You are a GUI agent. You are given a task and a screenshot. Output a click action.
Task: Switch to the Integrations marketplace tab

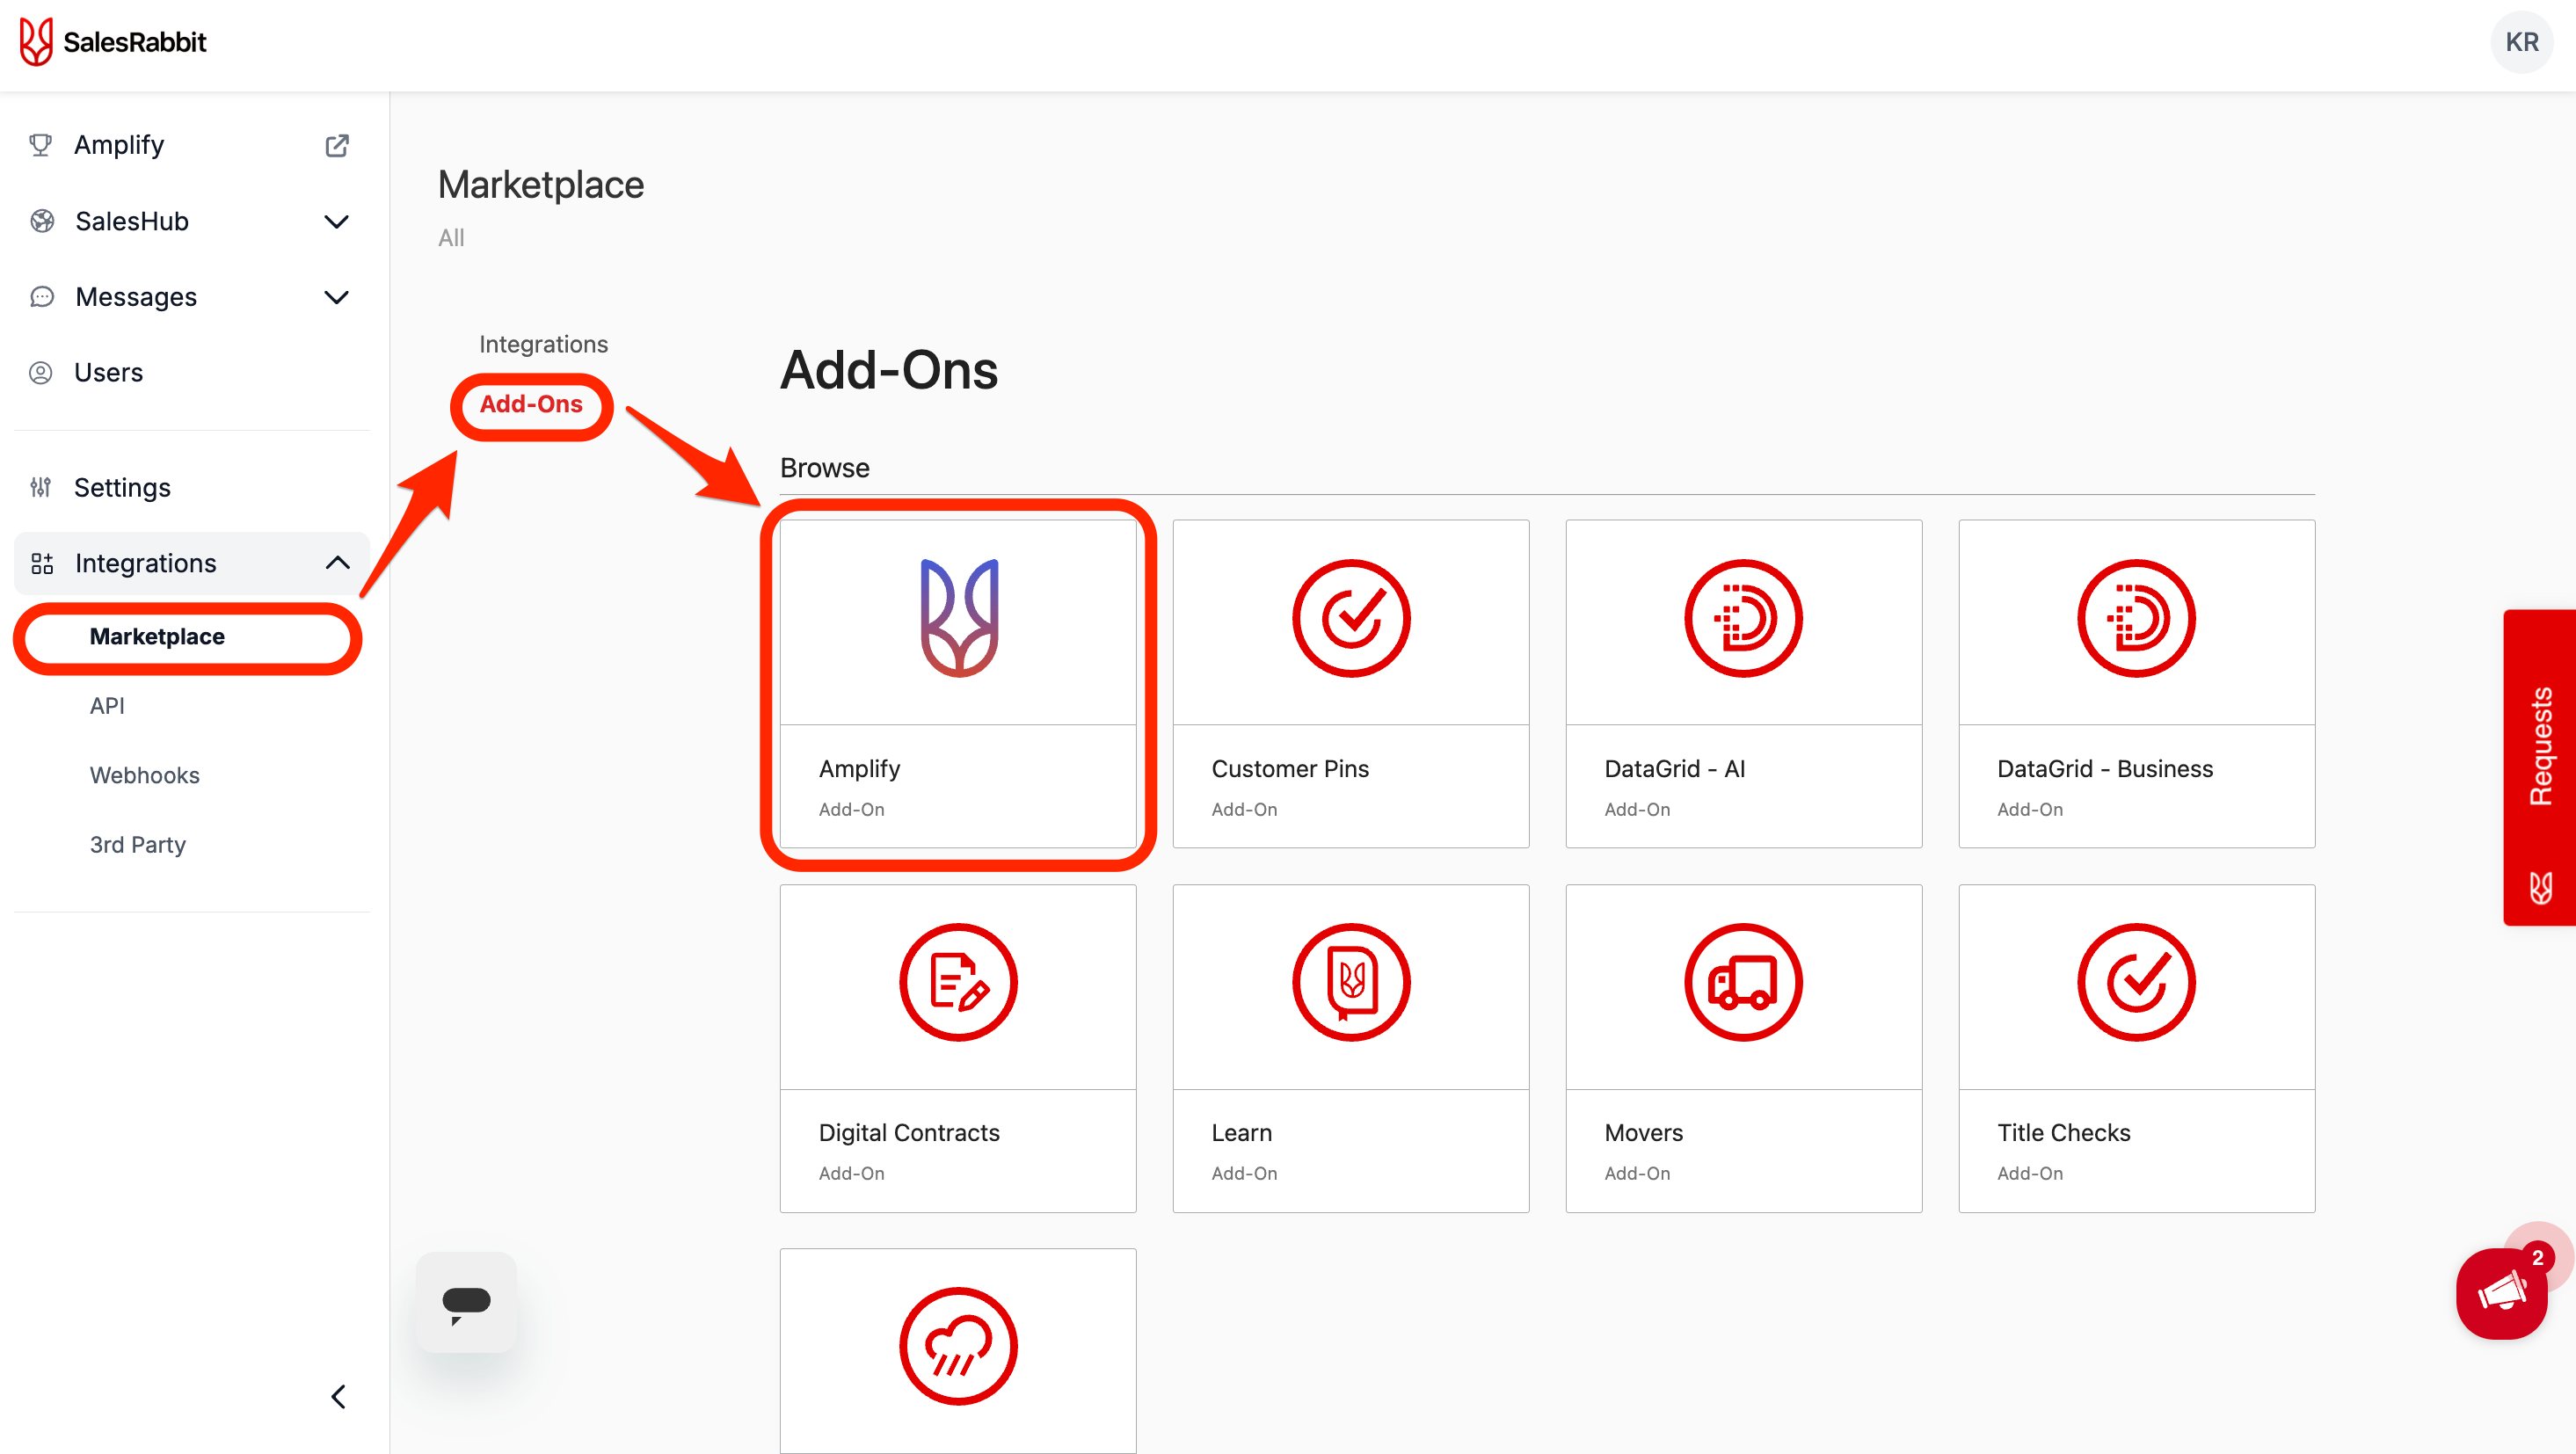coord(543,344)
